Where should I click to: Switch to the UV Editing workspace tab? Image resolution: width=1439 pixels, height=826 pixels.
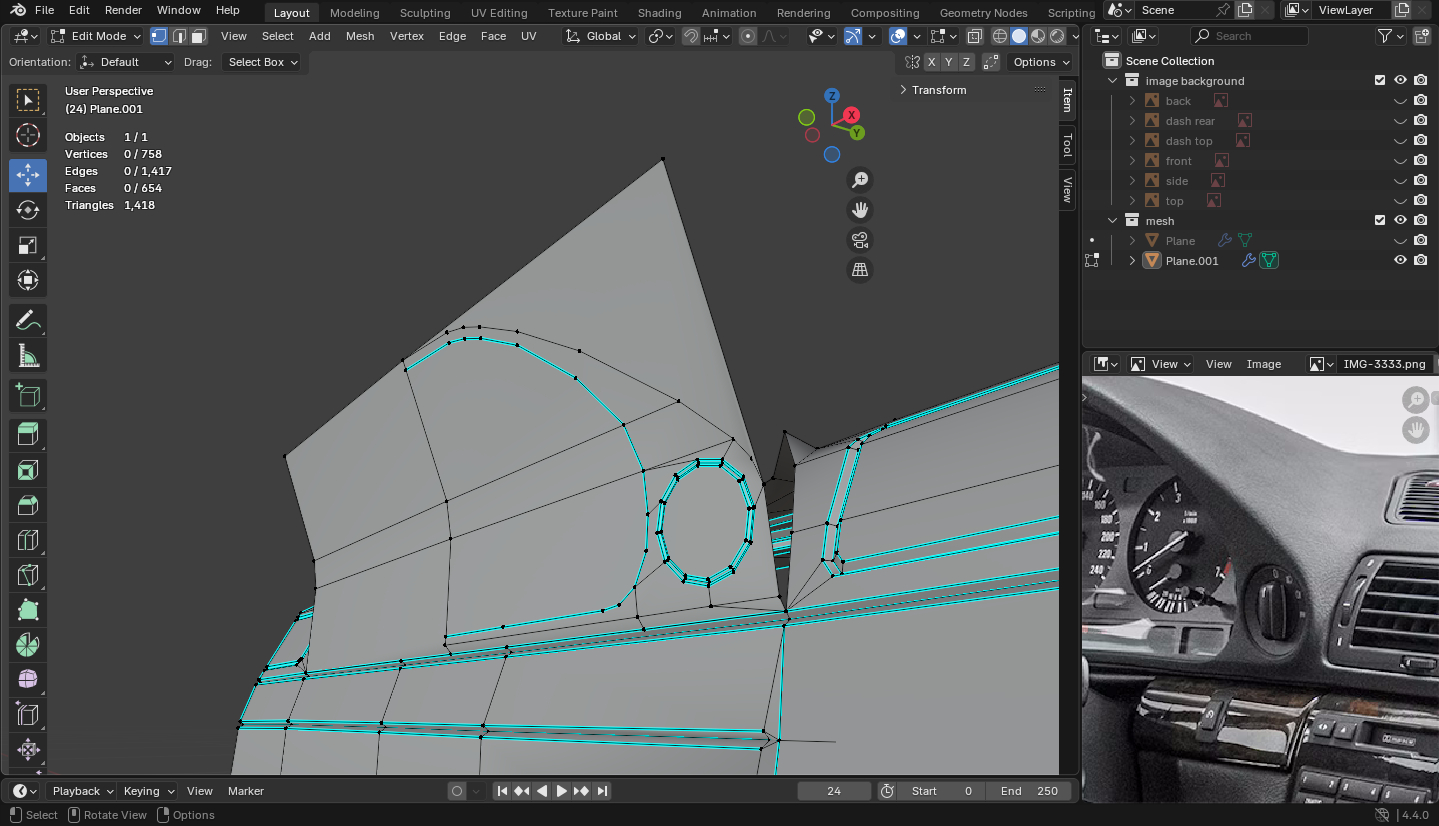tap(499, 13)
